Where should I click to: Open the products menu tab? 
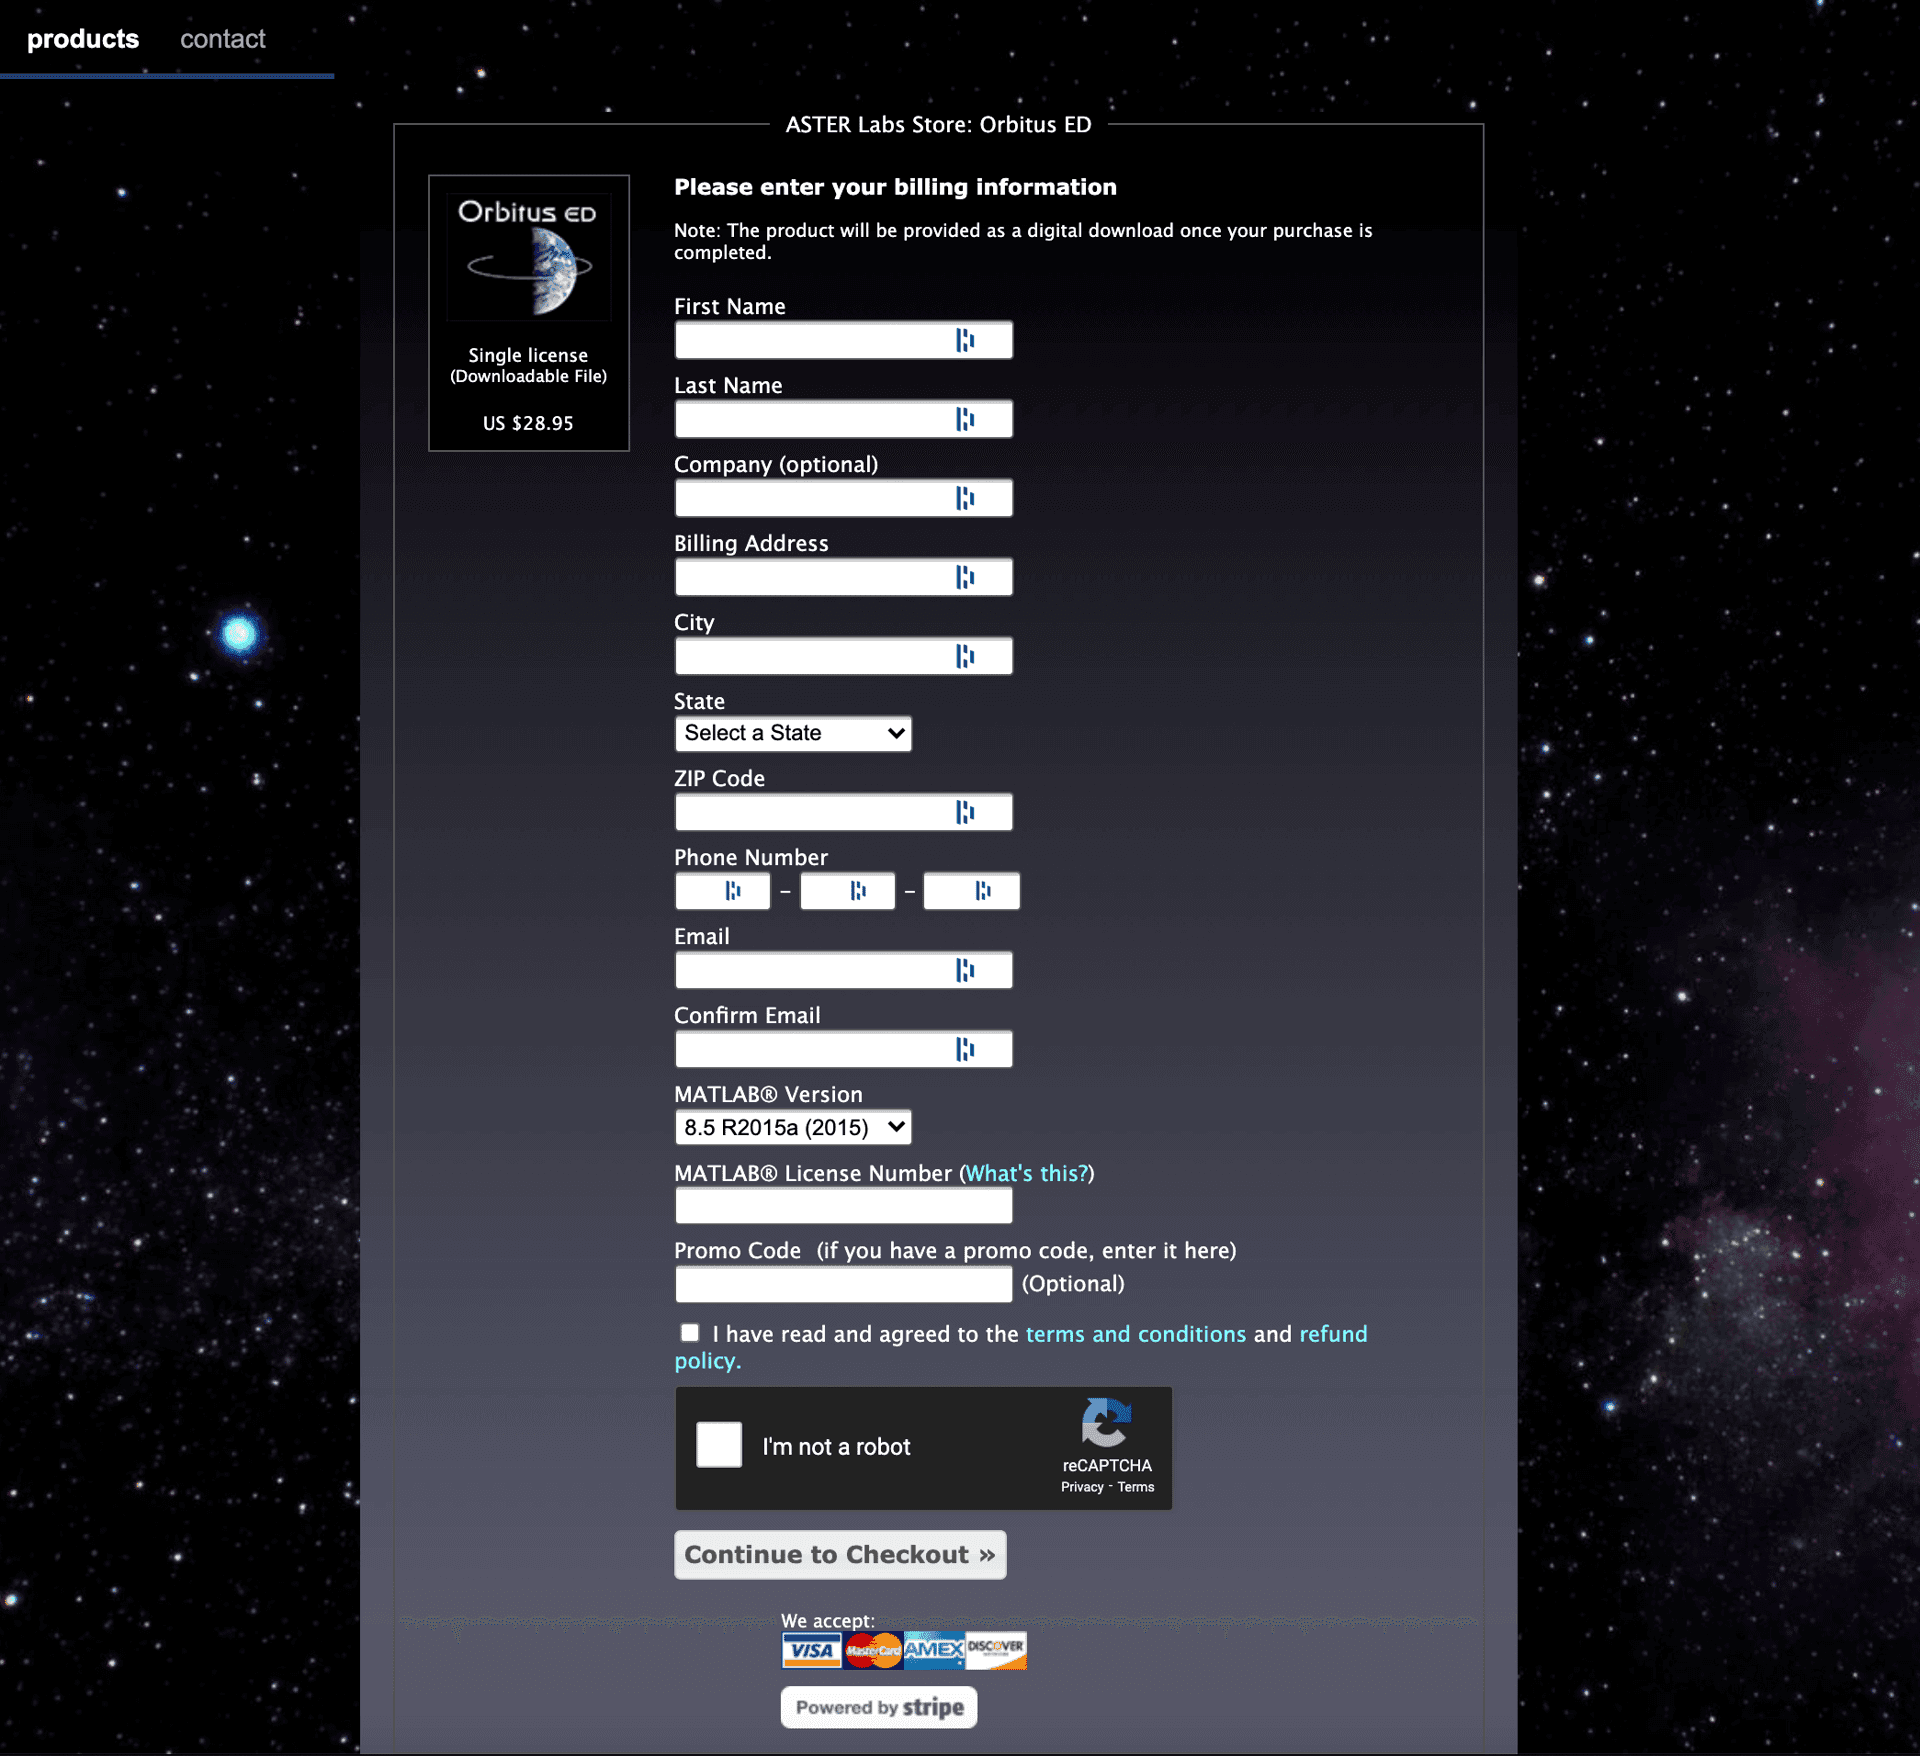83,39
